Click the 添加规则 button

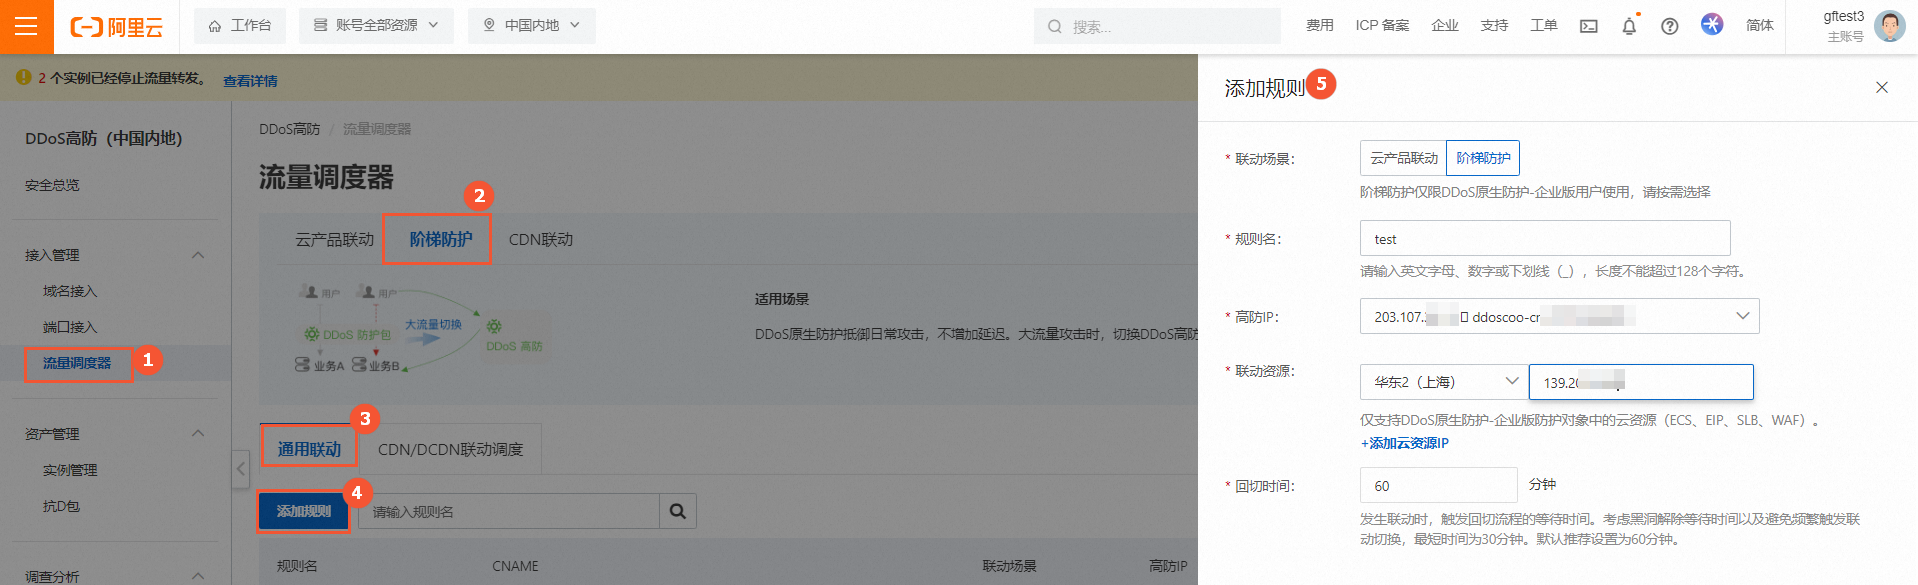click(x=304, y=511)
